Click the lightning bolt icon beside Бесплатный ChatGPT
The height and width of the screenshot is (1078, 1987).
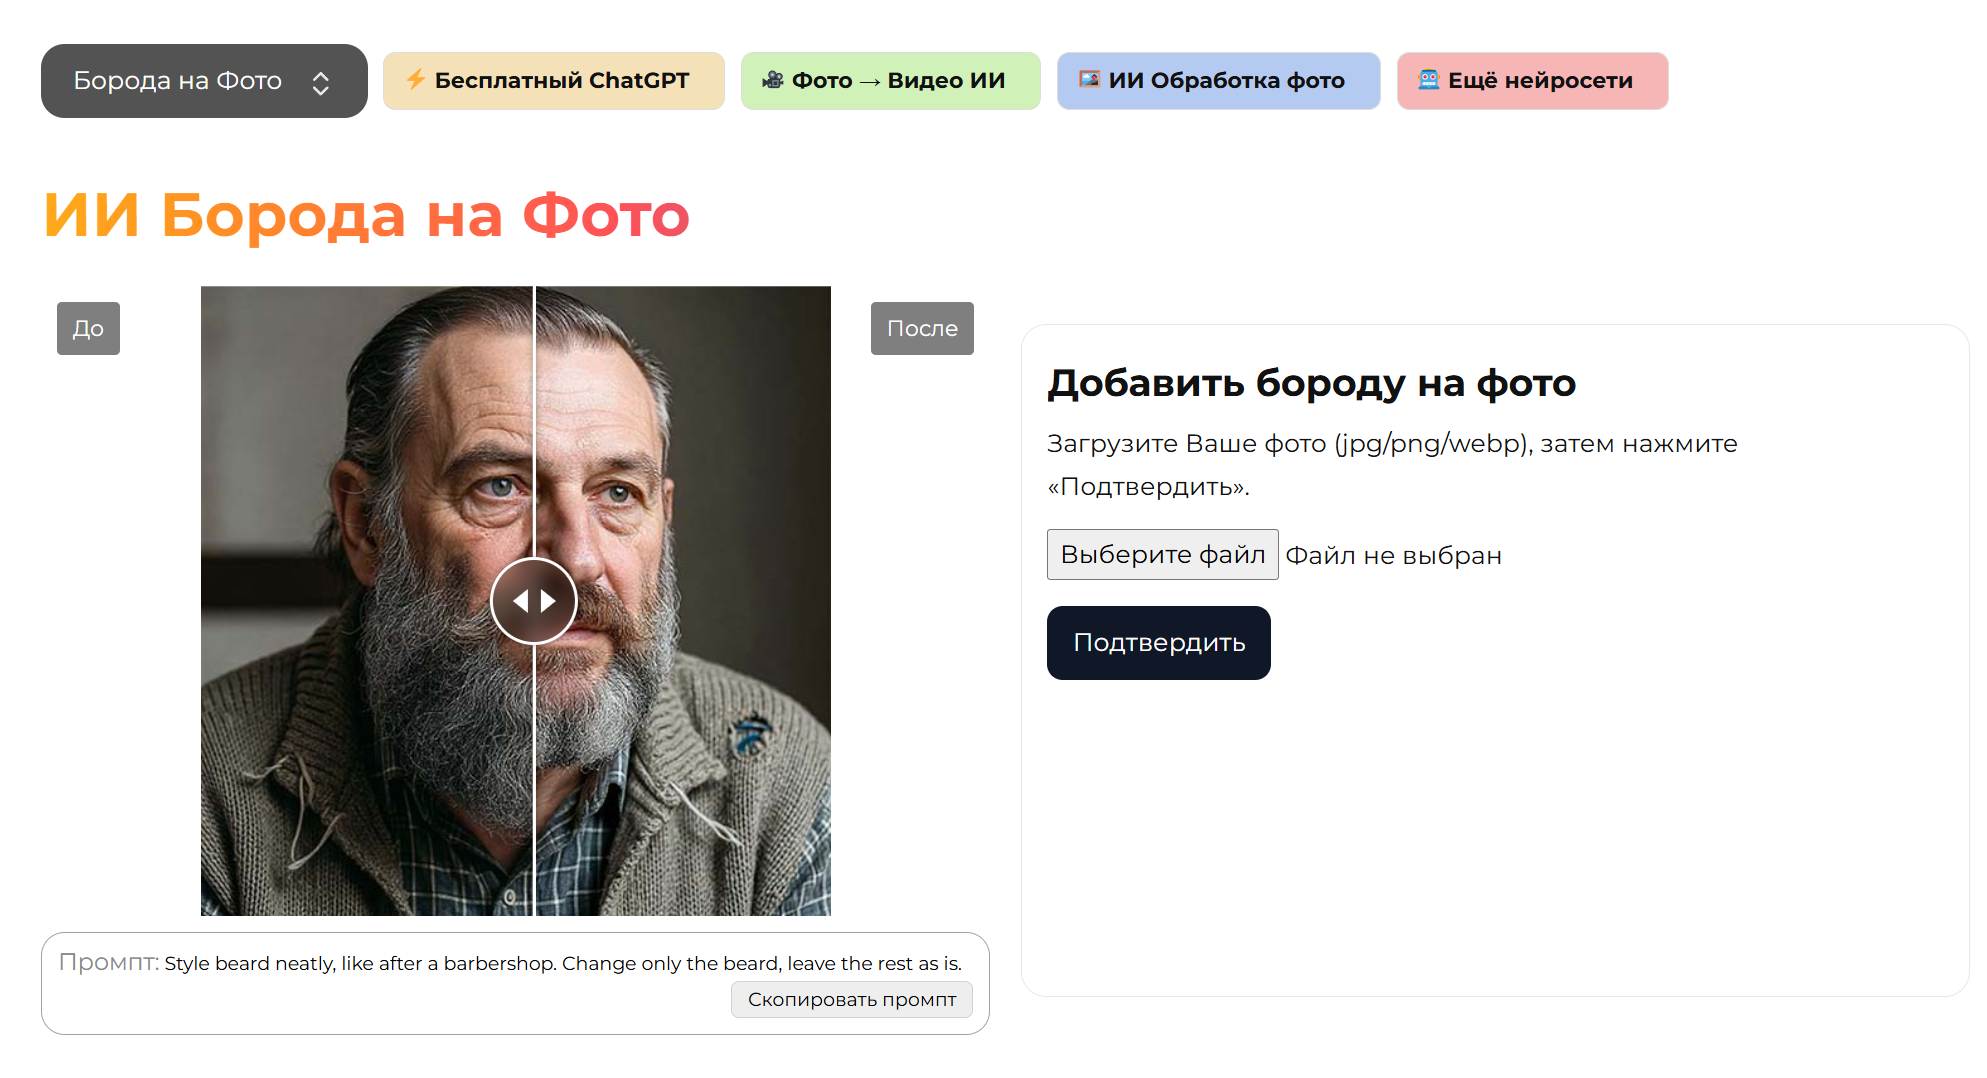pyautogui.click(x=415, y=80)
